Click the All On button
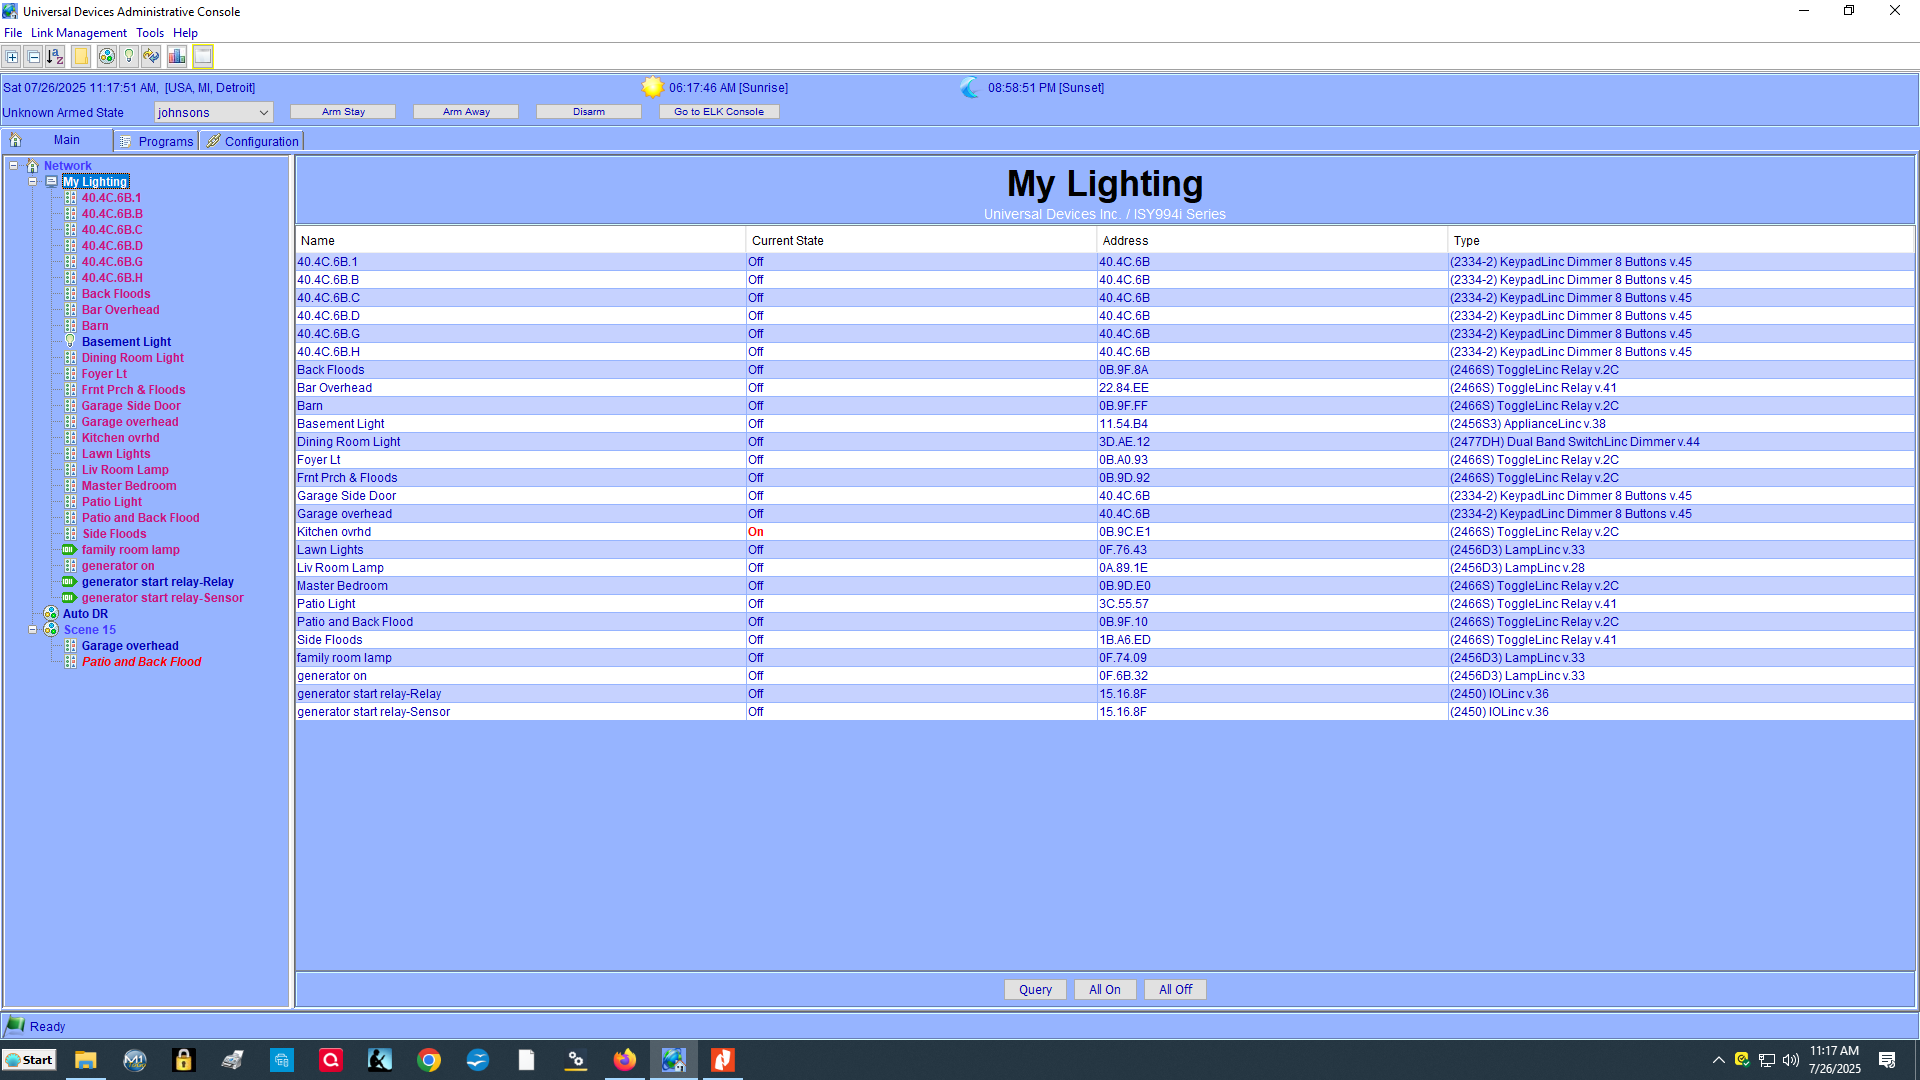1920x1080 pixels. [1105, 989]
